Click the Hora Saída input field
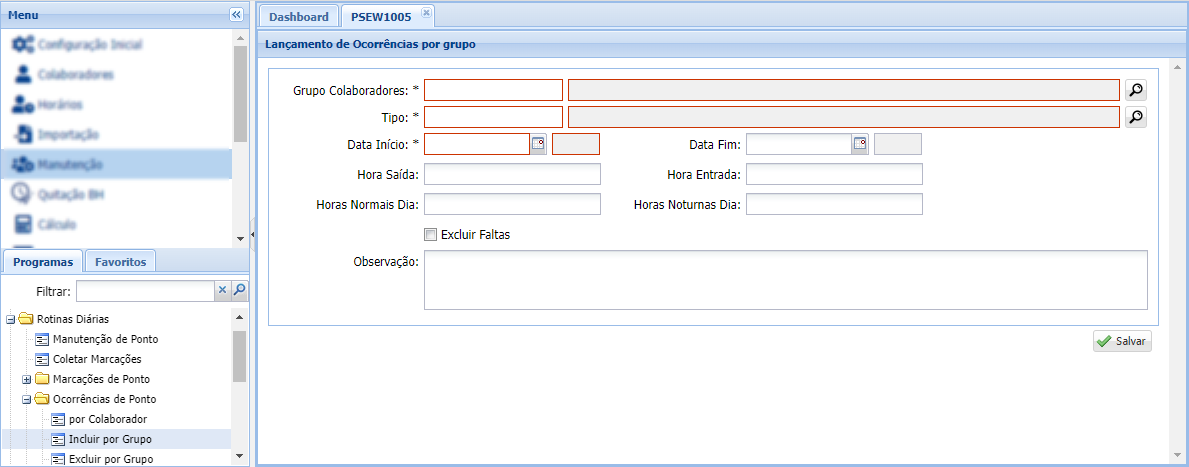 pos(512,175)
